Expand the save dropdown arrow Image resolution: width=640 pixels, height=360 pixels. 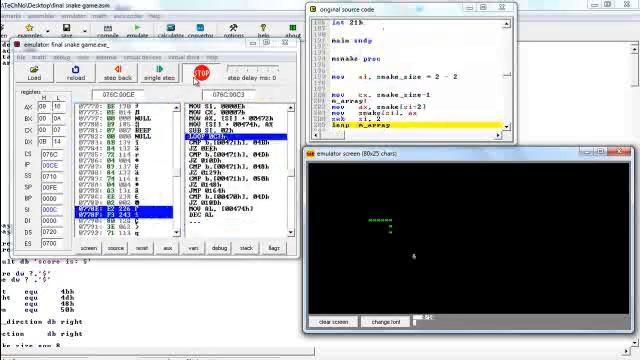pyautogui.click(x=84, y=31)
